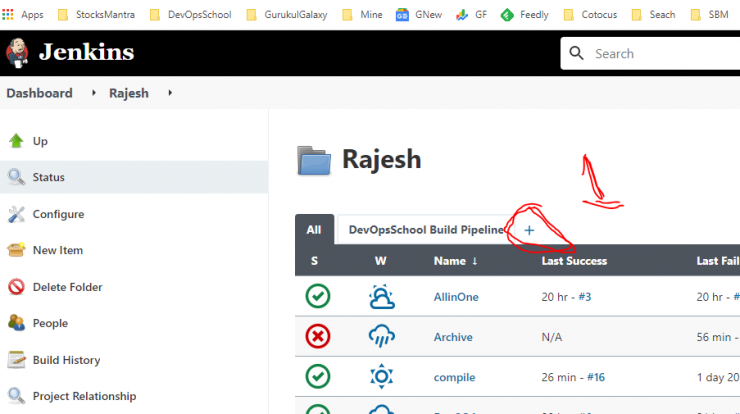Add a new view with plus tab
740x414 pixels.
coord(529,230)
